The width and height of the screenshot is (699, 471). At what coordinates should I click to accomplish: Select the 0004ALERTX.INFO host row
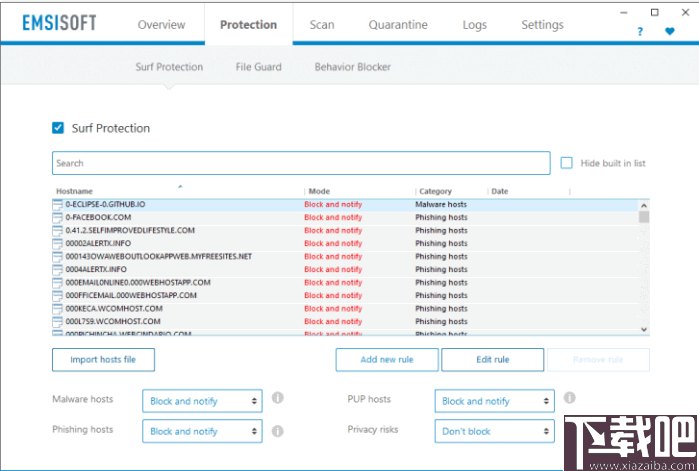[345, 270]
